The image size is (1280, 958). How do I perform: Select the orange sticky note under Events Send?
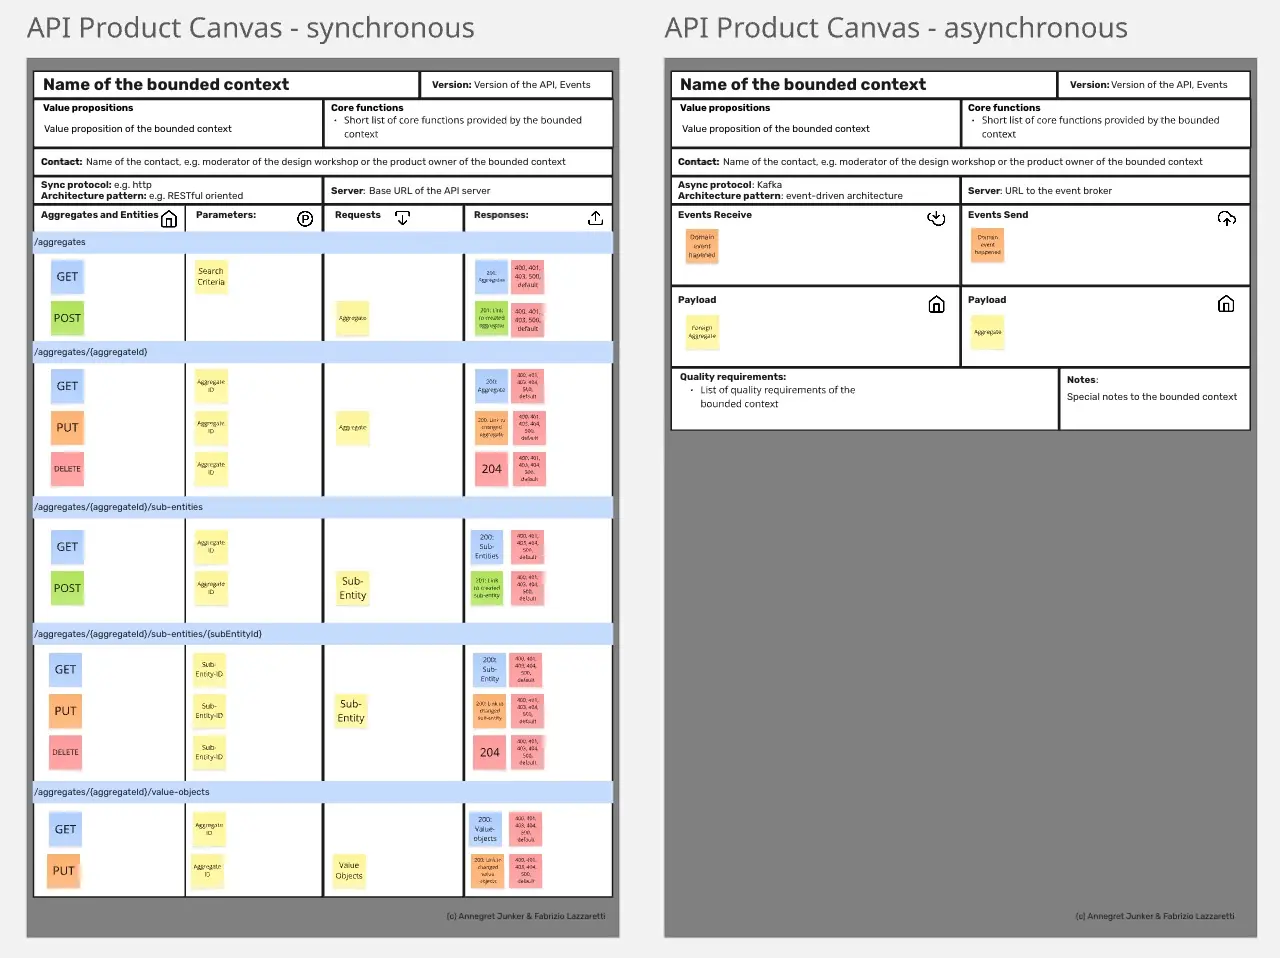pos(987,245)
